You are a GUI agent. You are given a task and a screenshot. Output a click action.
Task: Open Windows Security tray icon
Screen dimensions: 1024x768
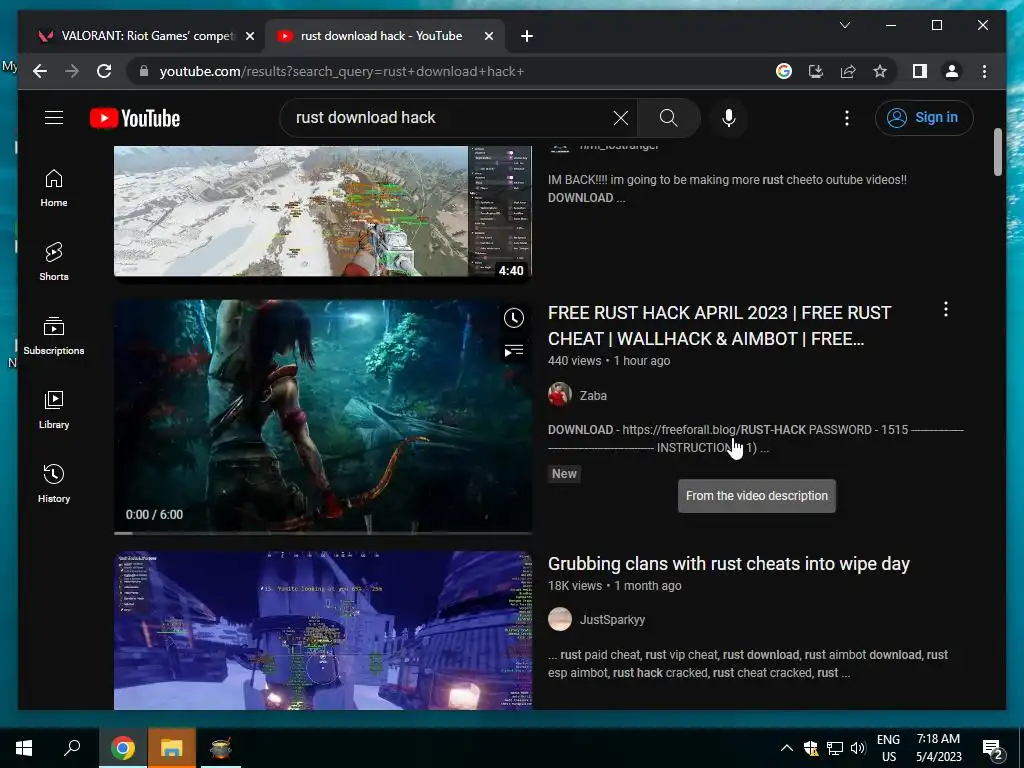pos(810,748)
